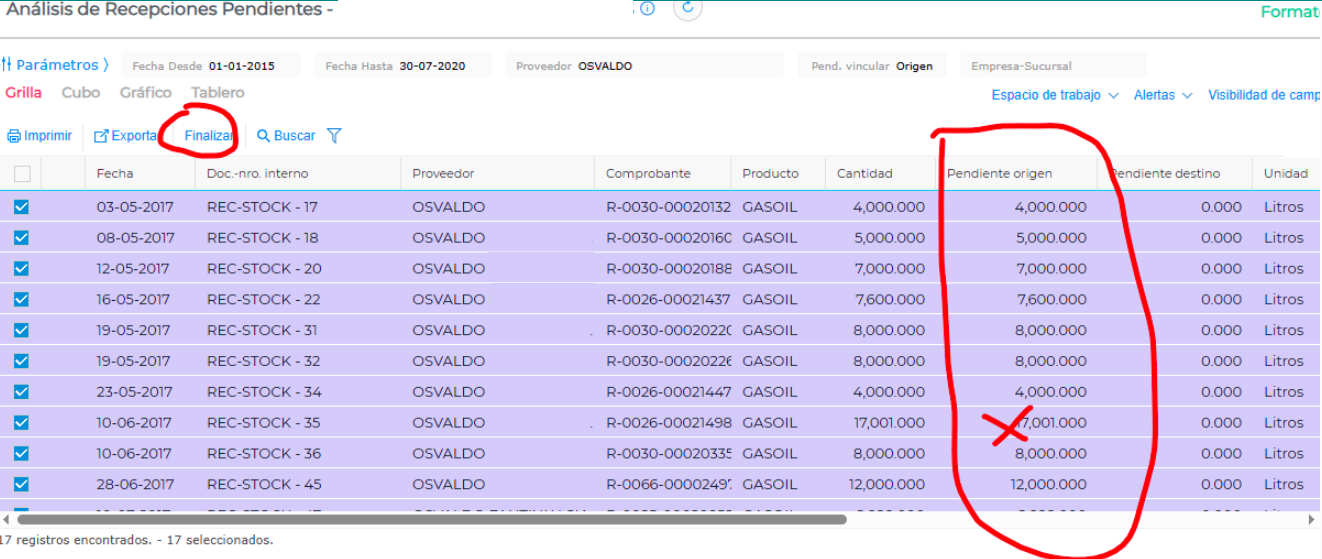Image resolution: width=1322 pixels, height=559 pixels.
Task: Uncheck the REC-STOCK - 35 row checkbox
Action: 22,423
